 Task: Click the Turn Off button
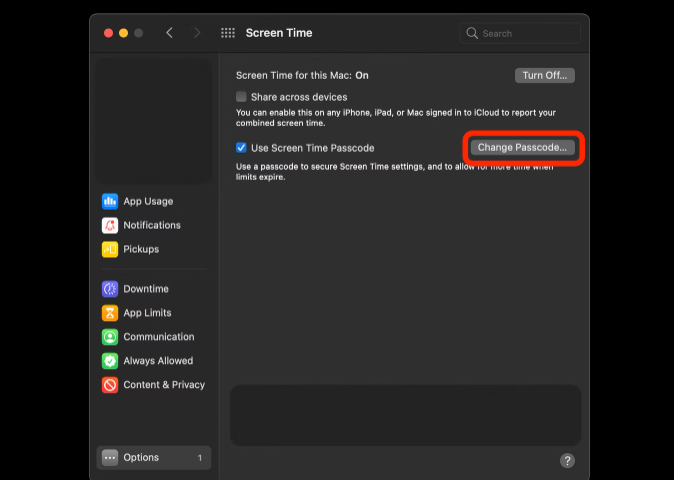tap(545, 76)
